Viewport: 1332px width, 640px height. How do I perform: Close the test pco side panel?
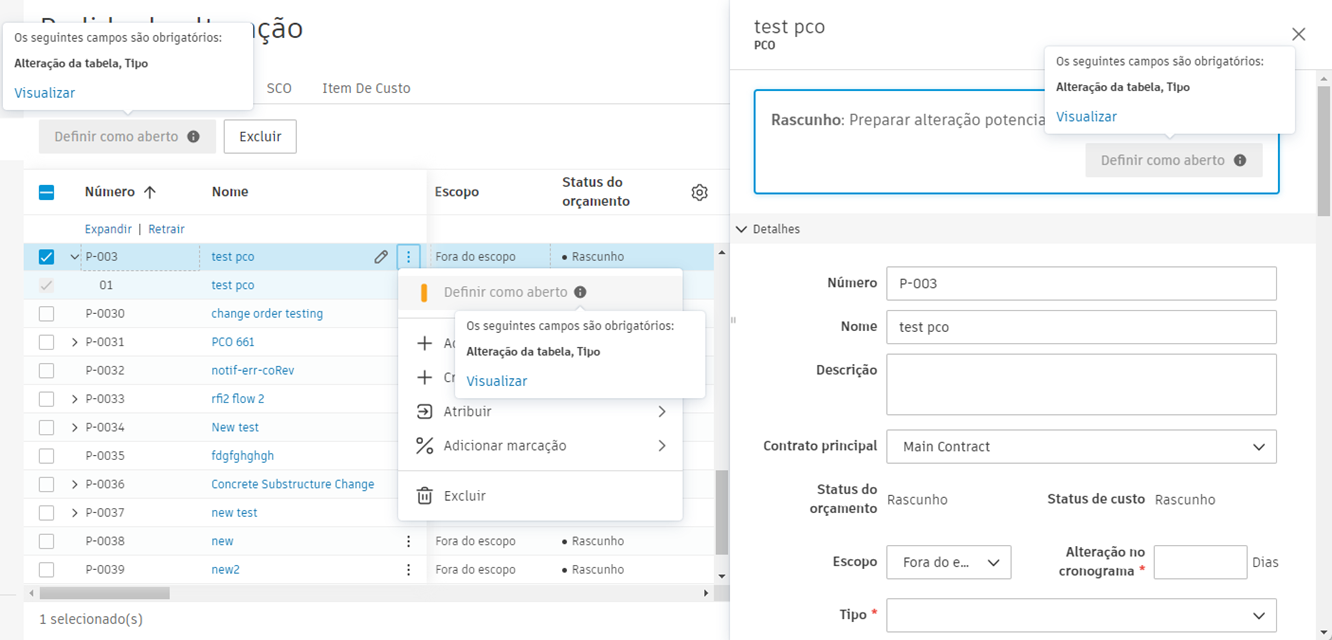click(1298, 34)
